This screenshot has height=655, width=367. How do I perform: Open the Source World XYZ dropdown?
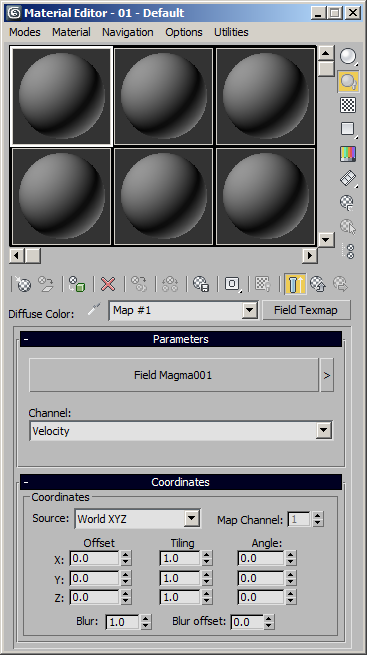[191, 519]
